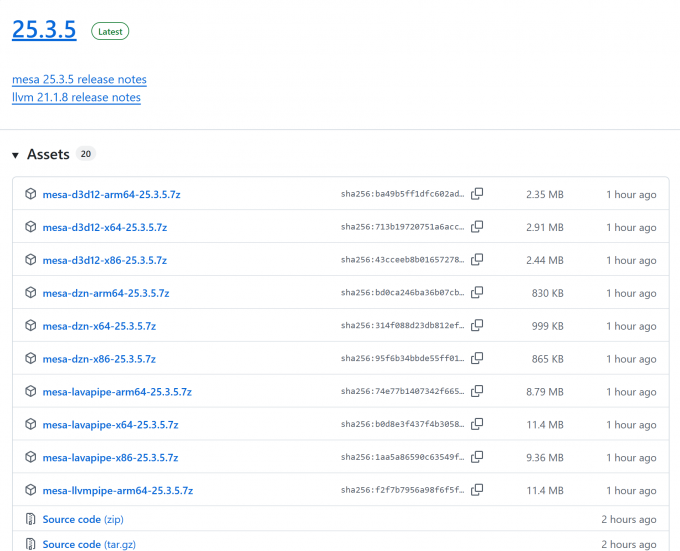Click archive icon beside Source code (tar.gz)
680x551 pixels.
click(30, 544)
